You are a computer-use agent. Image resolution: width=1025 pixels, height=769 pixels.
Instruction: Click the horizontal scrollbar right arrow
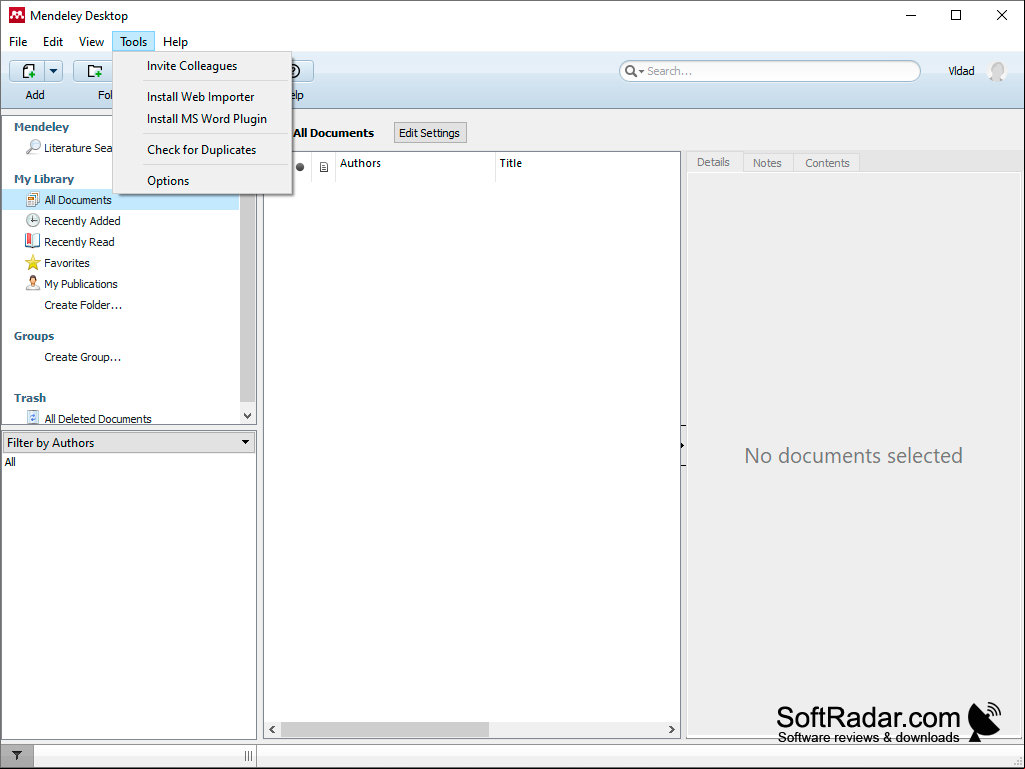pos(671,729)
